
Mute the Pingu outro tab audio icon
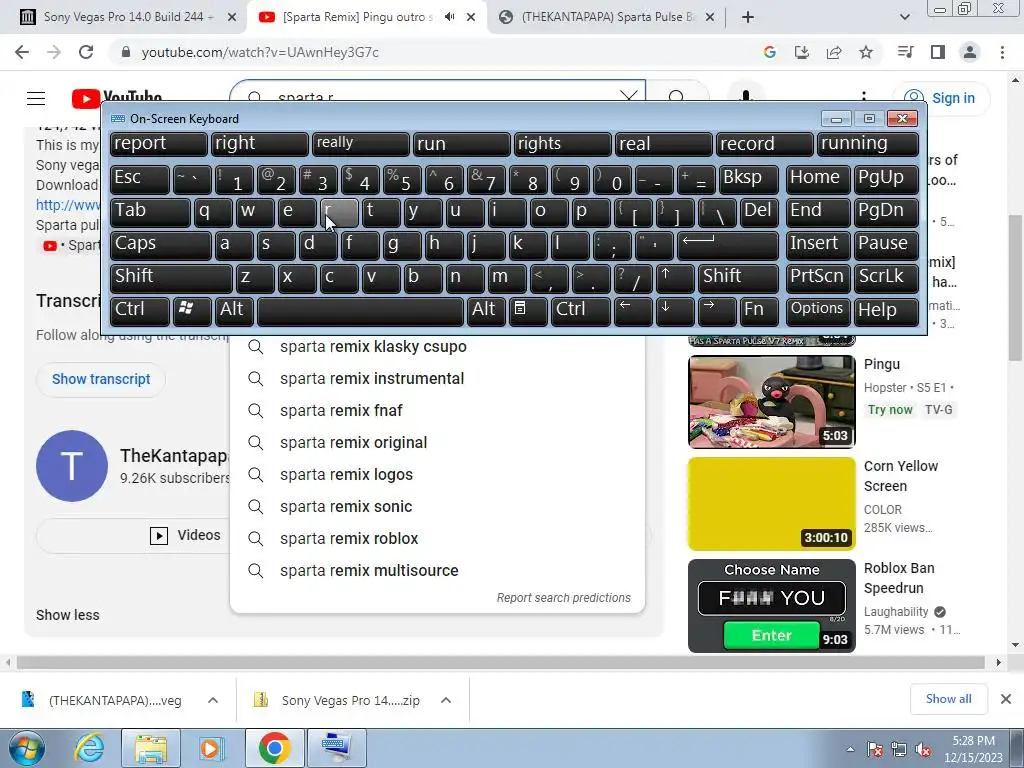pyautogui.click(x=449, y=17)
